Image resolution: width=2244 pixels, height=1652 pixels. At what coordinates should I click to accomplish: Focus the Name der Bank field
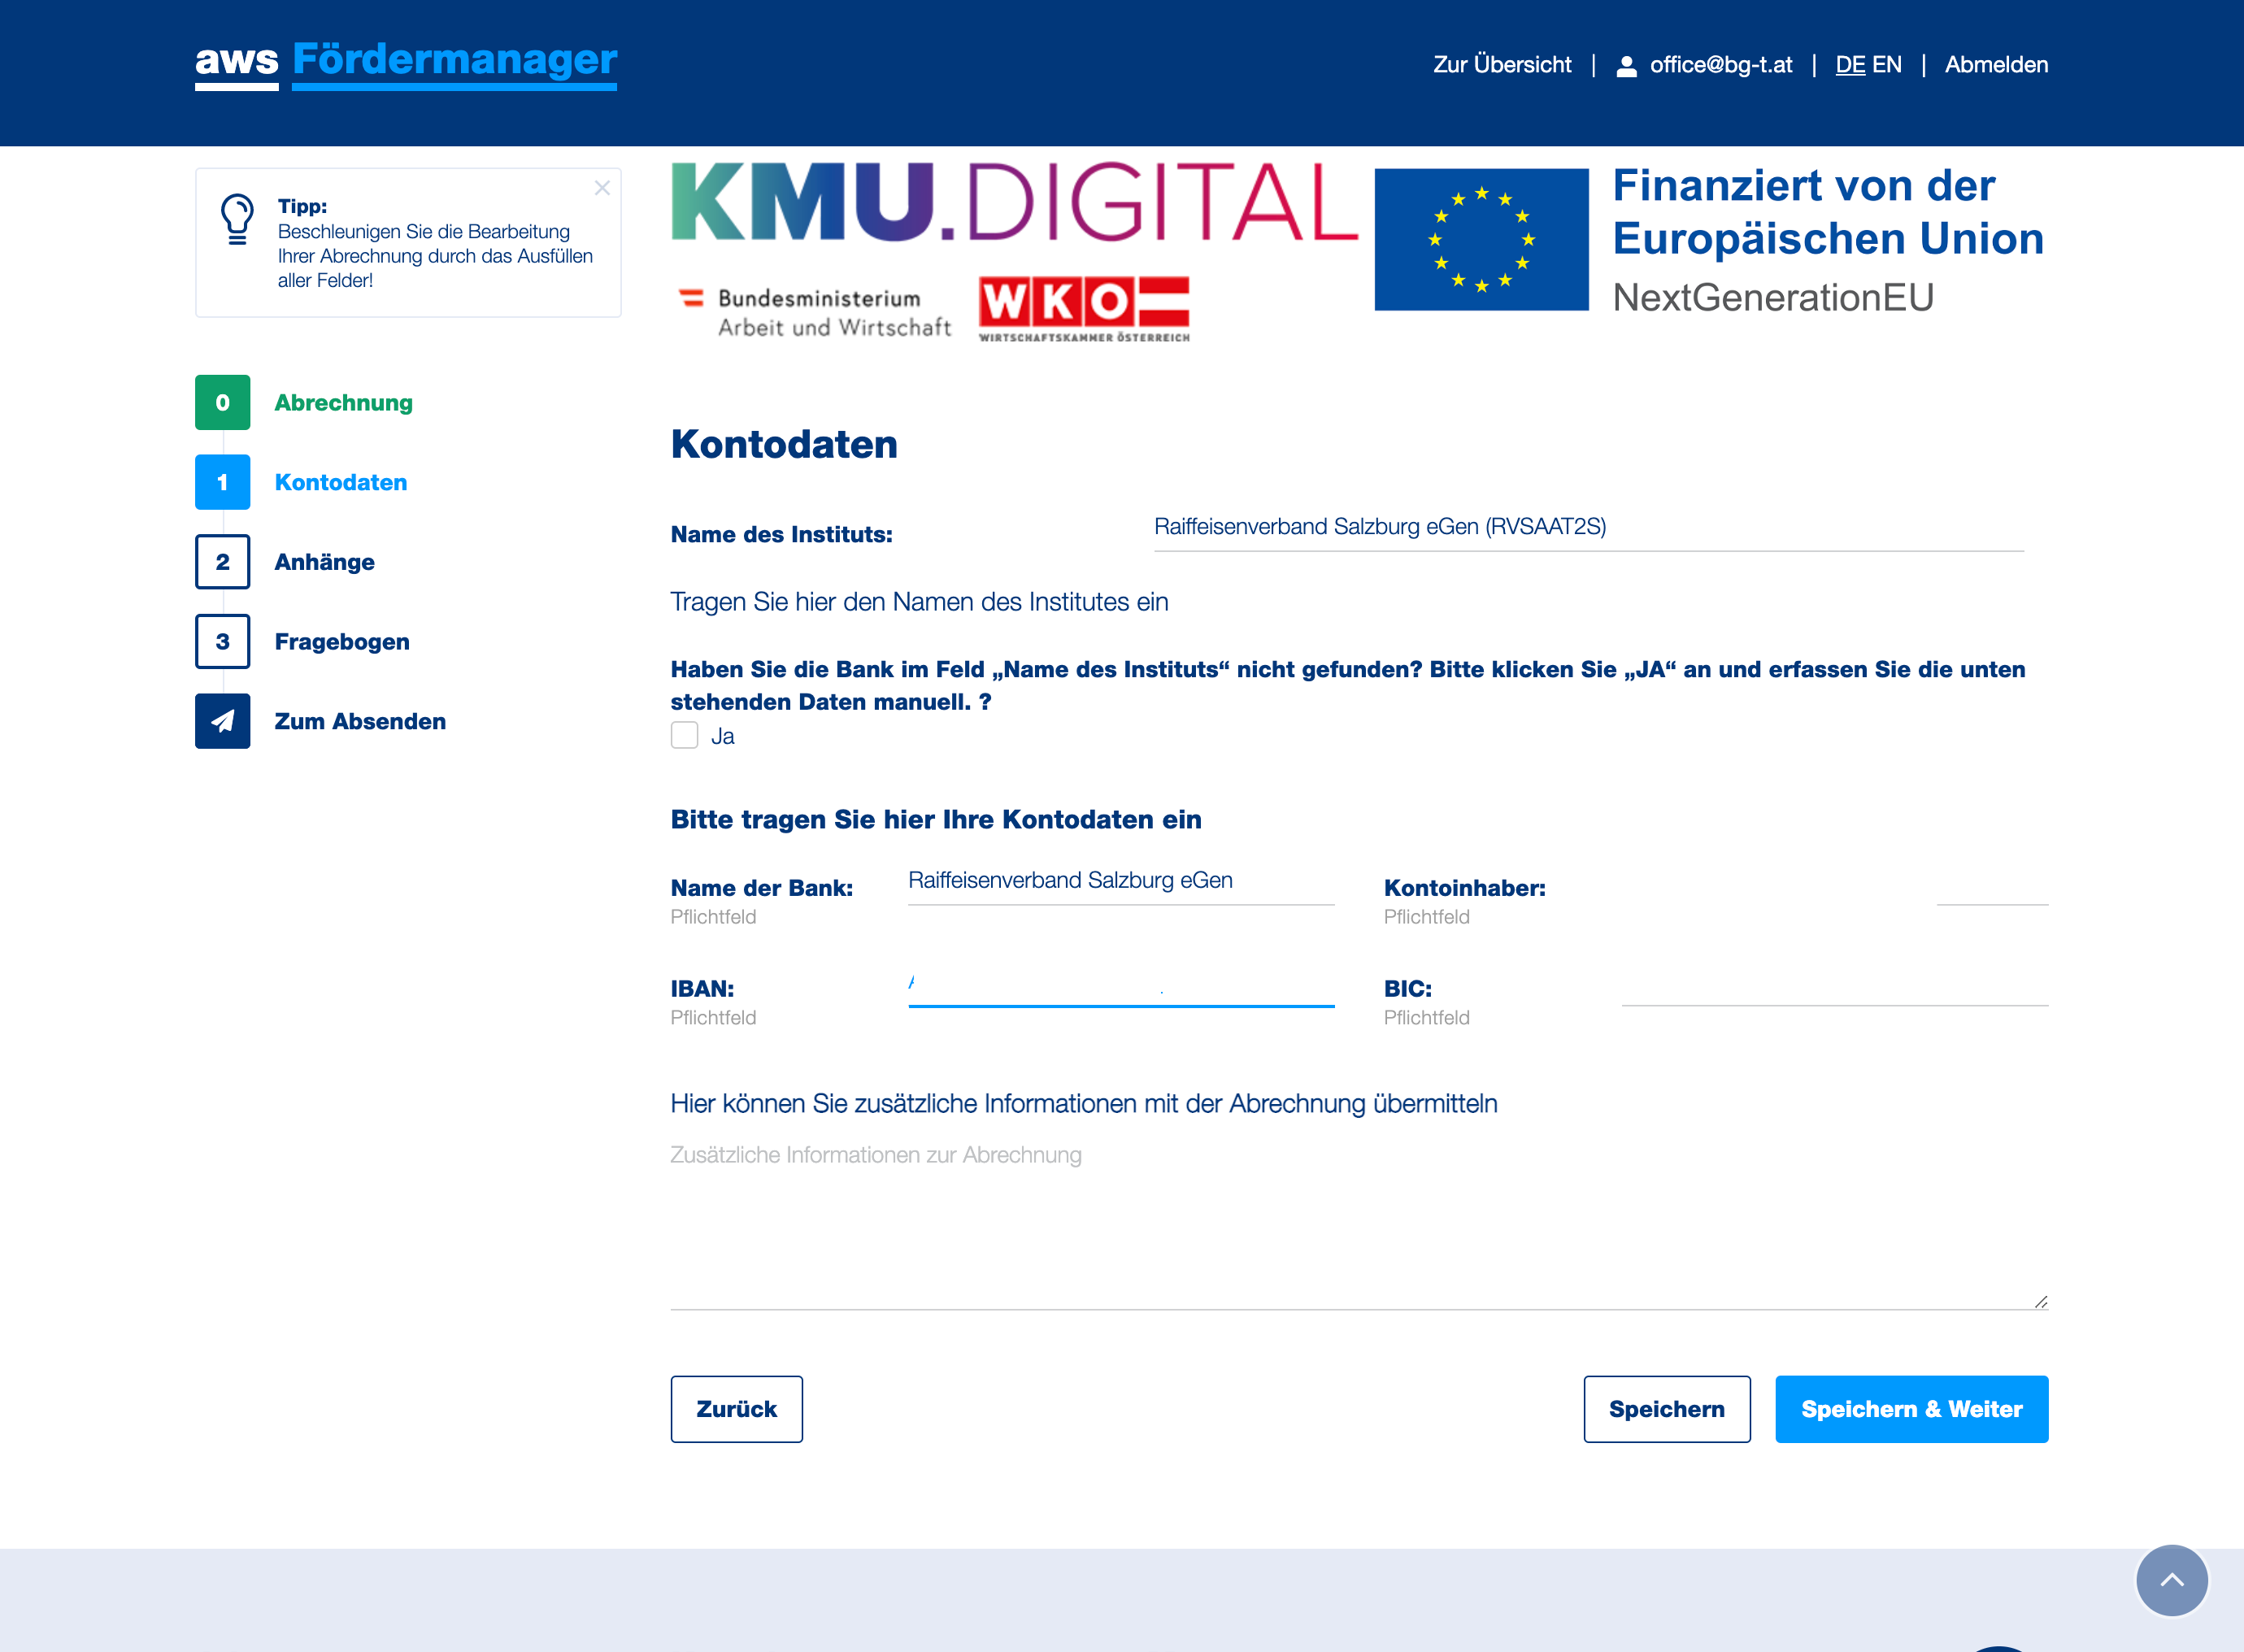pyautogui.click(x=1121, y=882)
